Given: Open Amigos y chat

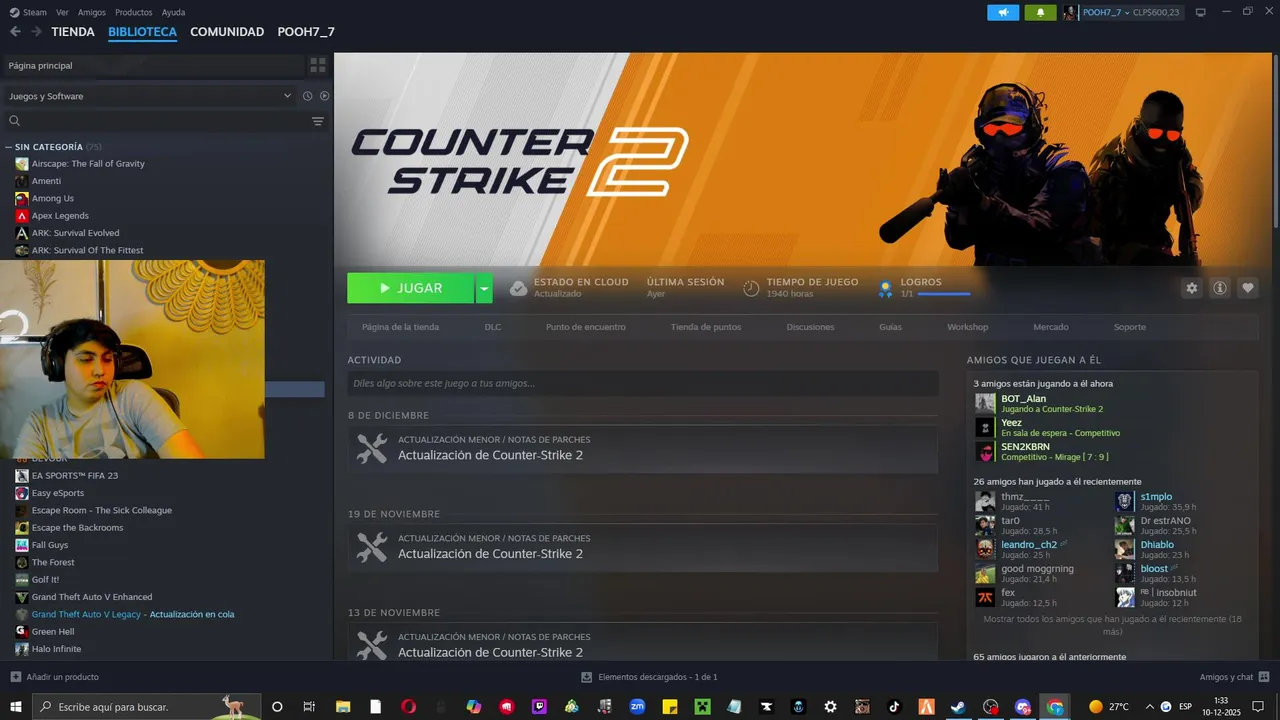Looking at the screenshot, I should [x=1234, y=677].
